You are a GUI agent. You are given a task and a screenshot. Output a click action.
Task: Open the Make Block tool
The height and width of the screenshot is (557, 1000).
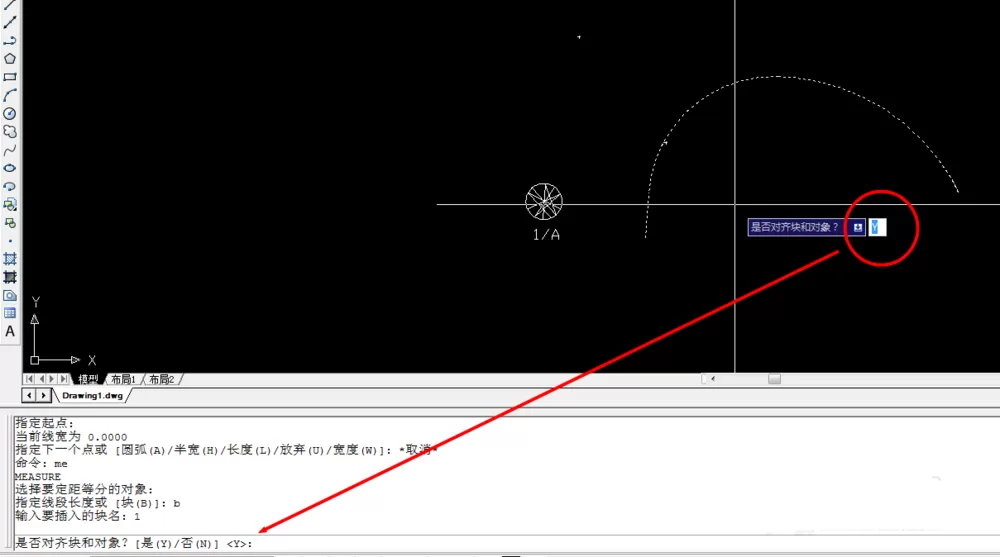tap(10, 223)
